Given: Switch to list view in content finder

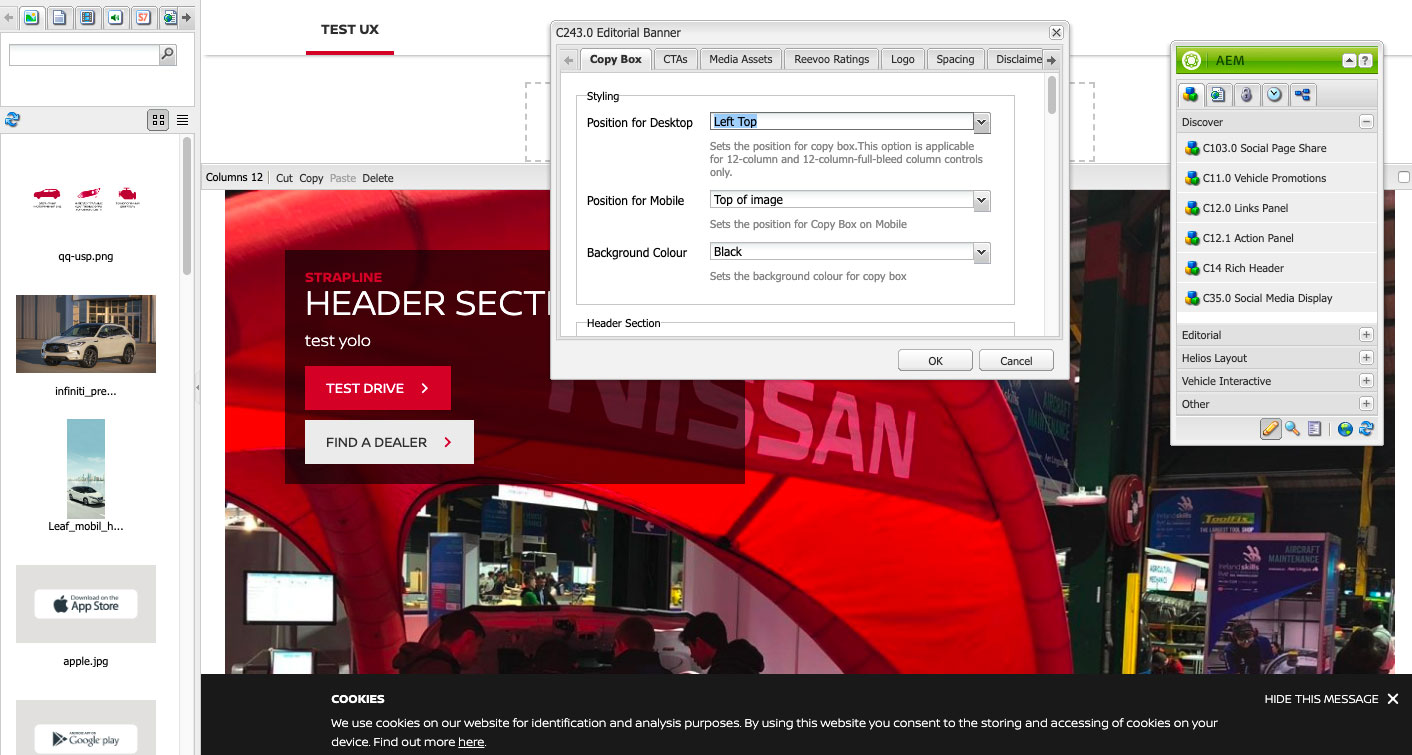Looking at the screenshot, I should (x=182, y=120).
